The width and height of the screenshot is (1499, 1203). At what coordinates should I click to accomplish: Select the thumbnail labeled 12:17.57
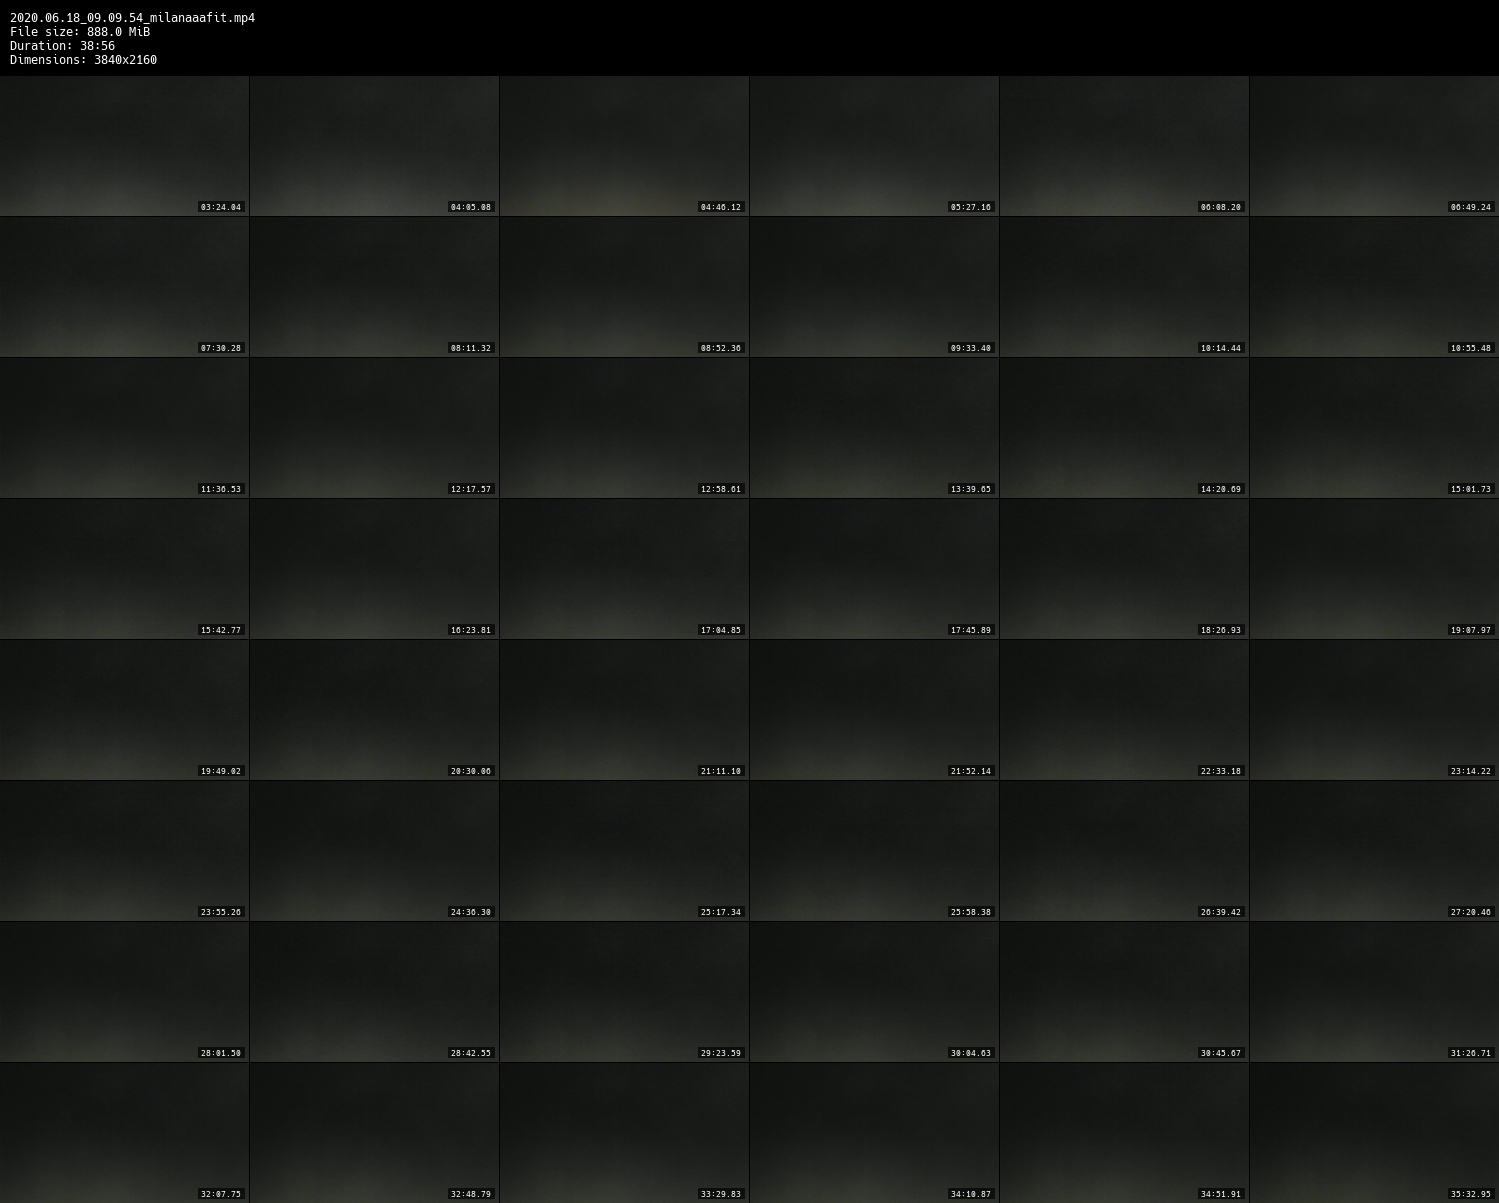374,428
